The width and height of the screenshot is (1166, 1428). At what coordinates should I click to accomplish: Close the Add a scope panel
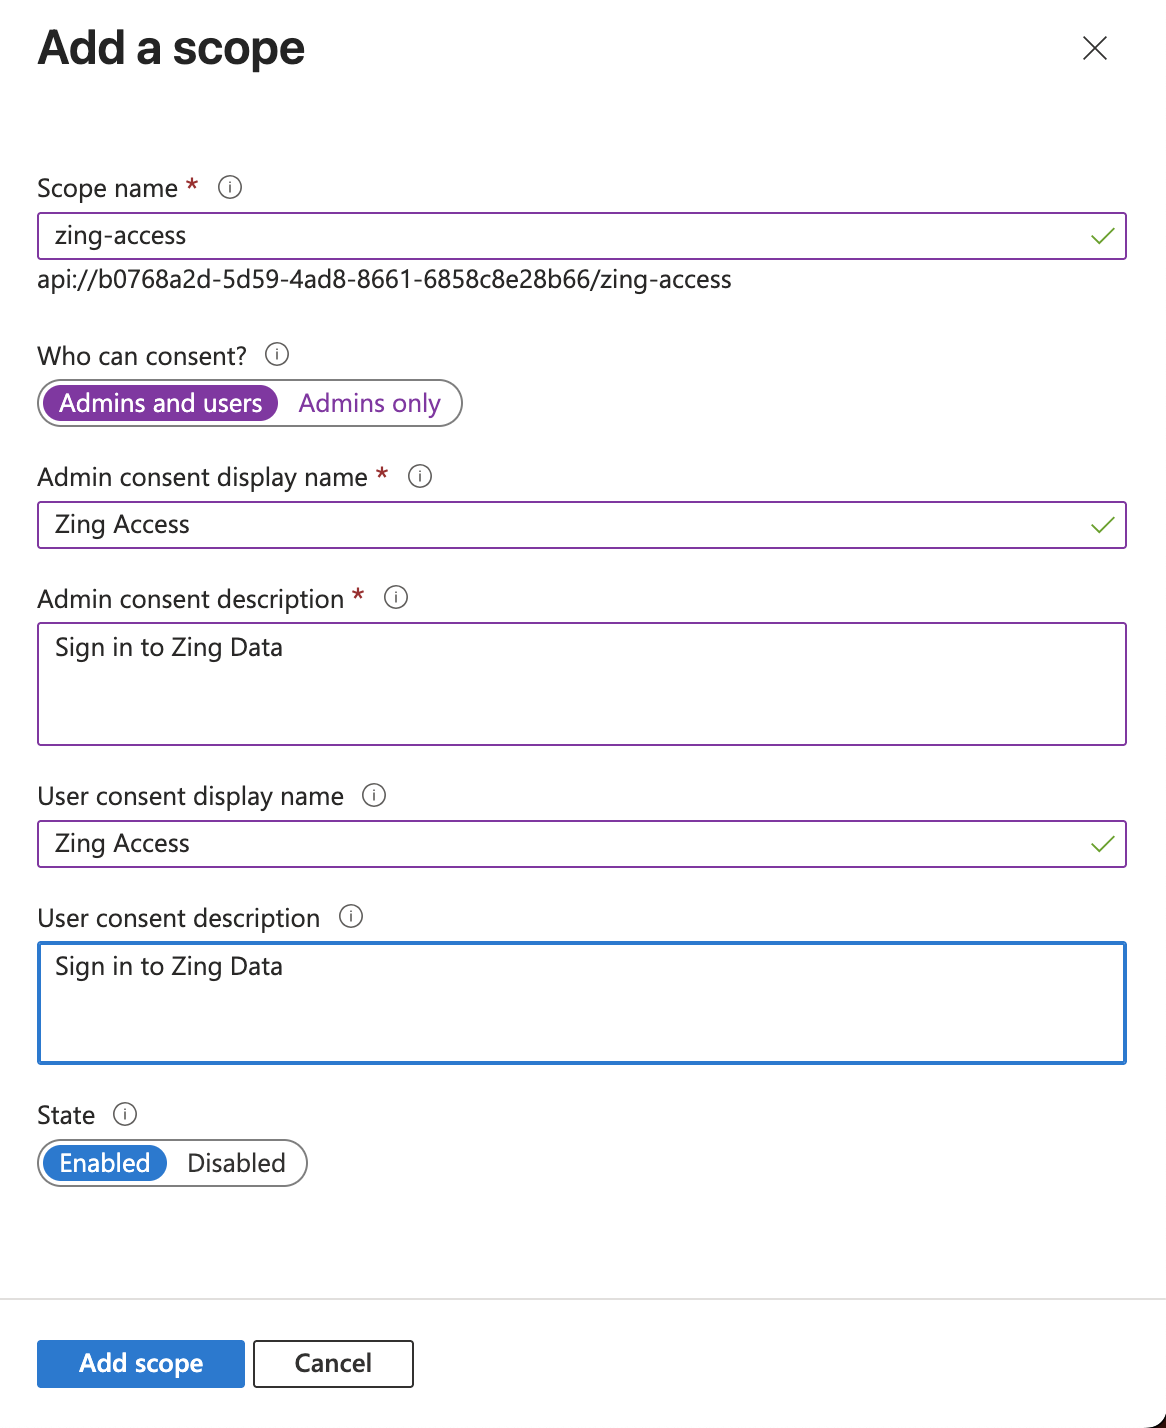click(x=1095, y=48)
